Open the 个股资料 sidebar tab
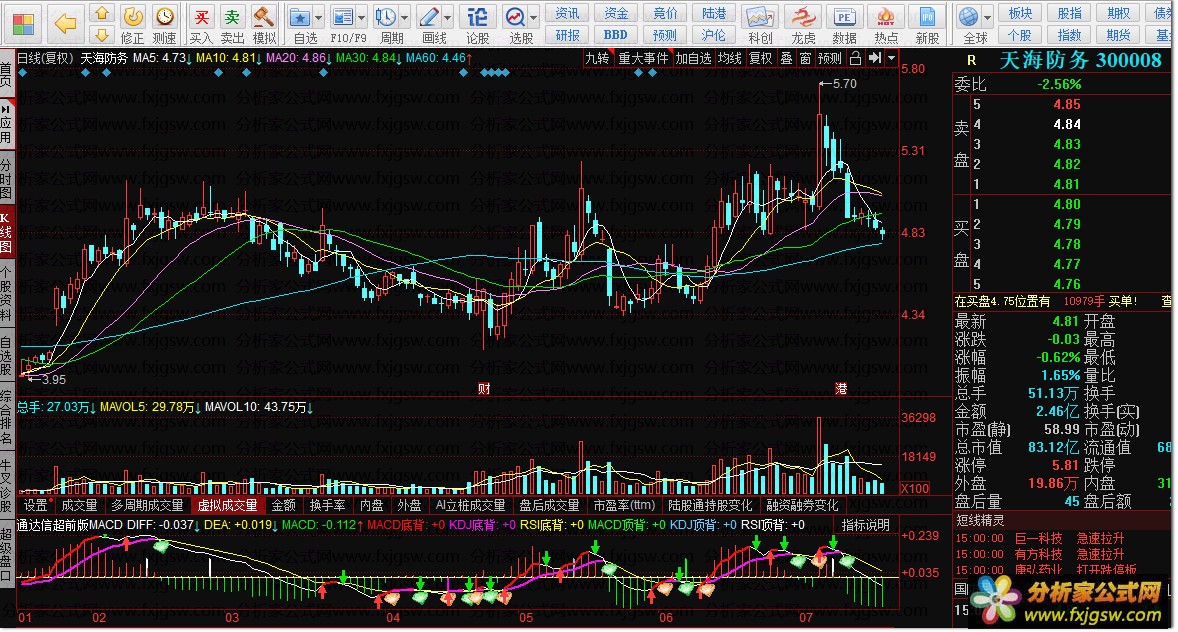Viewport: 1178px width, 632px height. point(6,292)
